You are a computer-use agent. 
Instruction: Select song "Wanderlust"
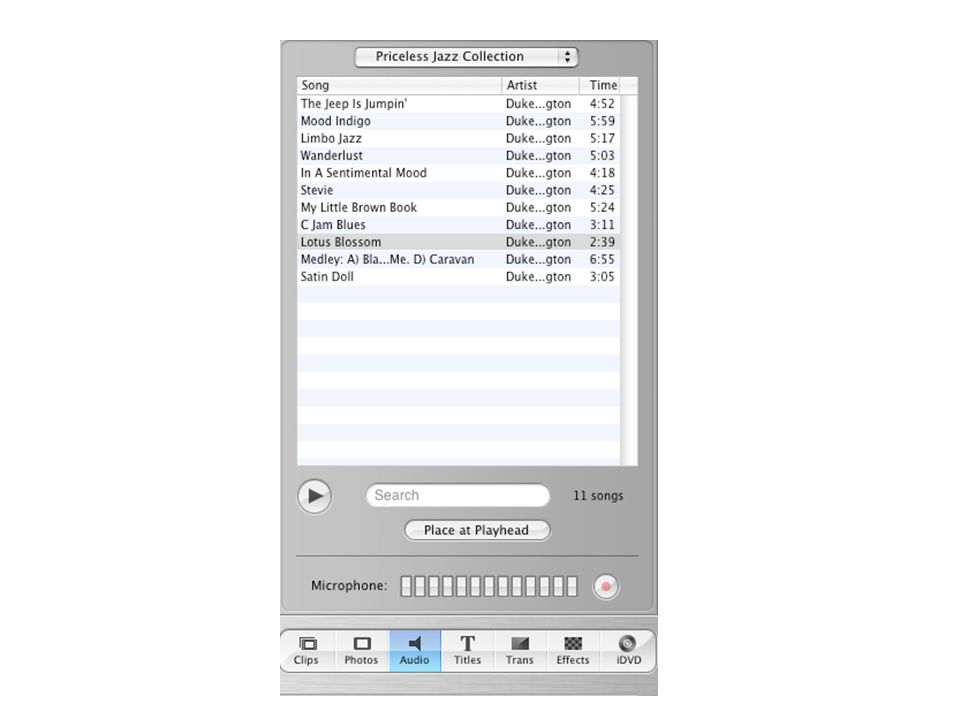[x=459, y=156]
